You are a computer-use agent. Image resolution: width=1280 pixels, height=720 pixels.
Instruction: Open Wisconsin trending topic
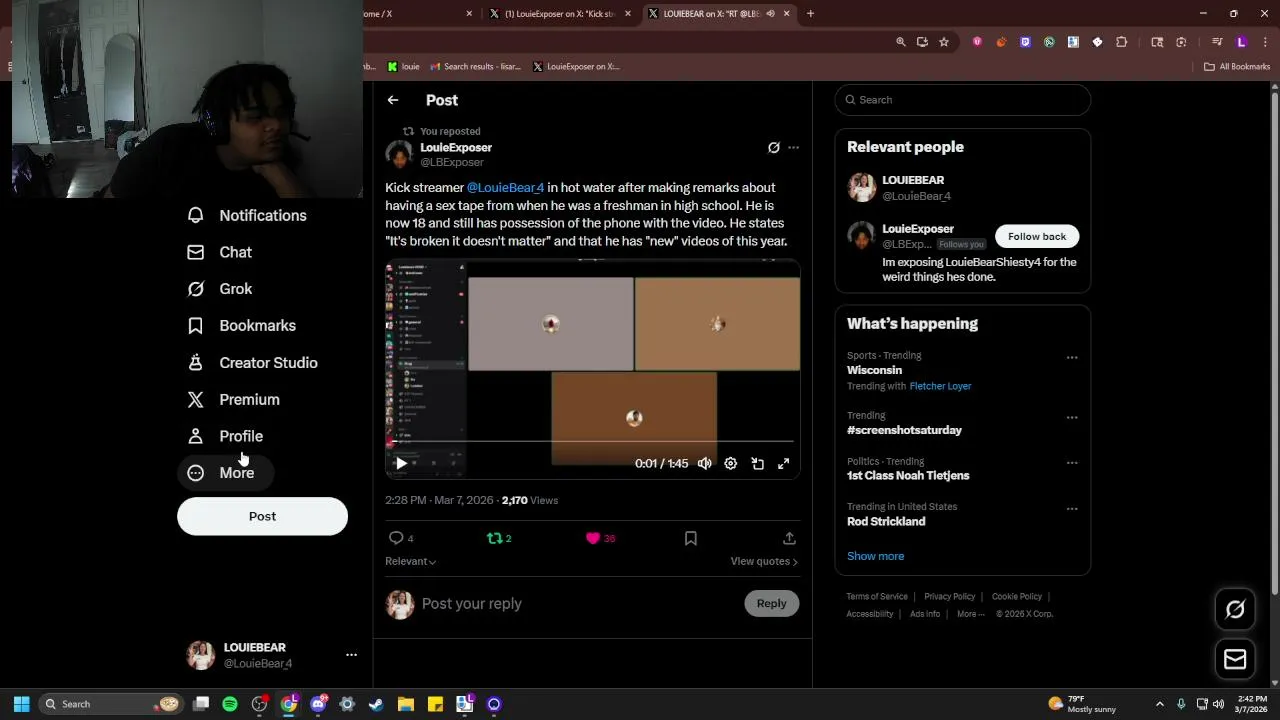click(874, 370)
